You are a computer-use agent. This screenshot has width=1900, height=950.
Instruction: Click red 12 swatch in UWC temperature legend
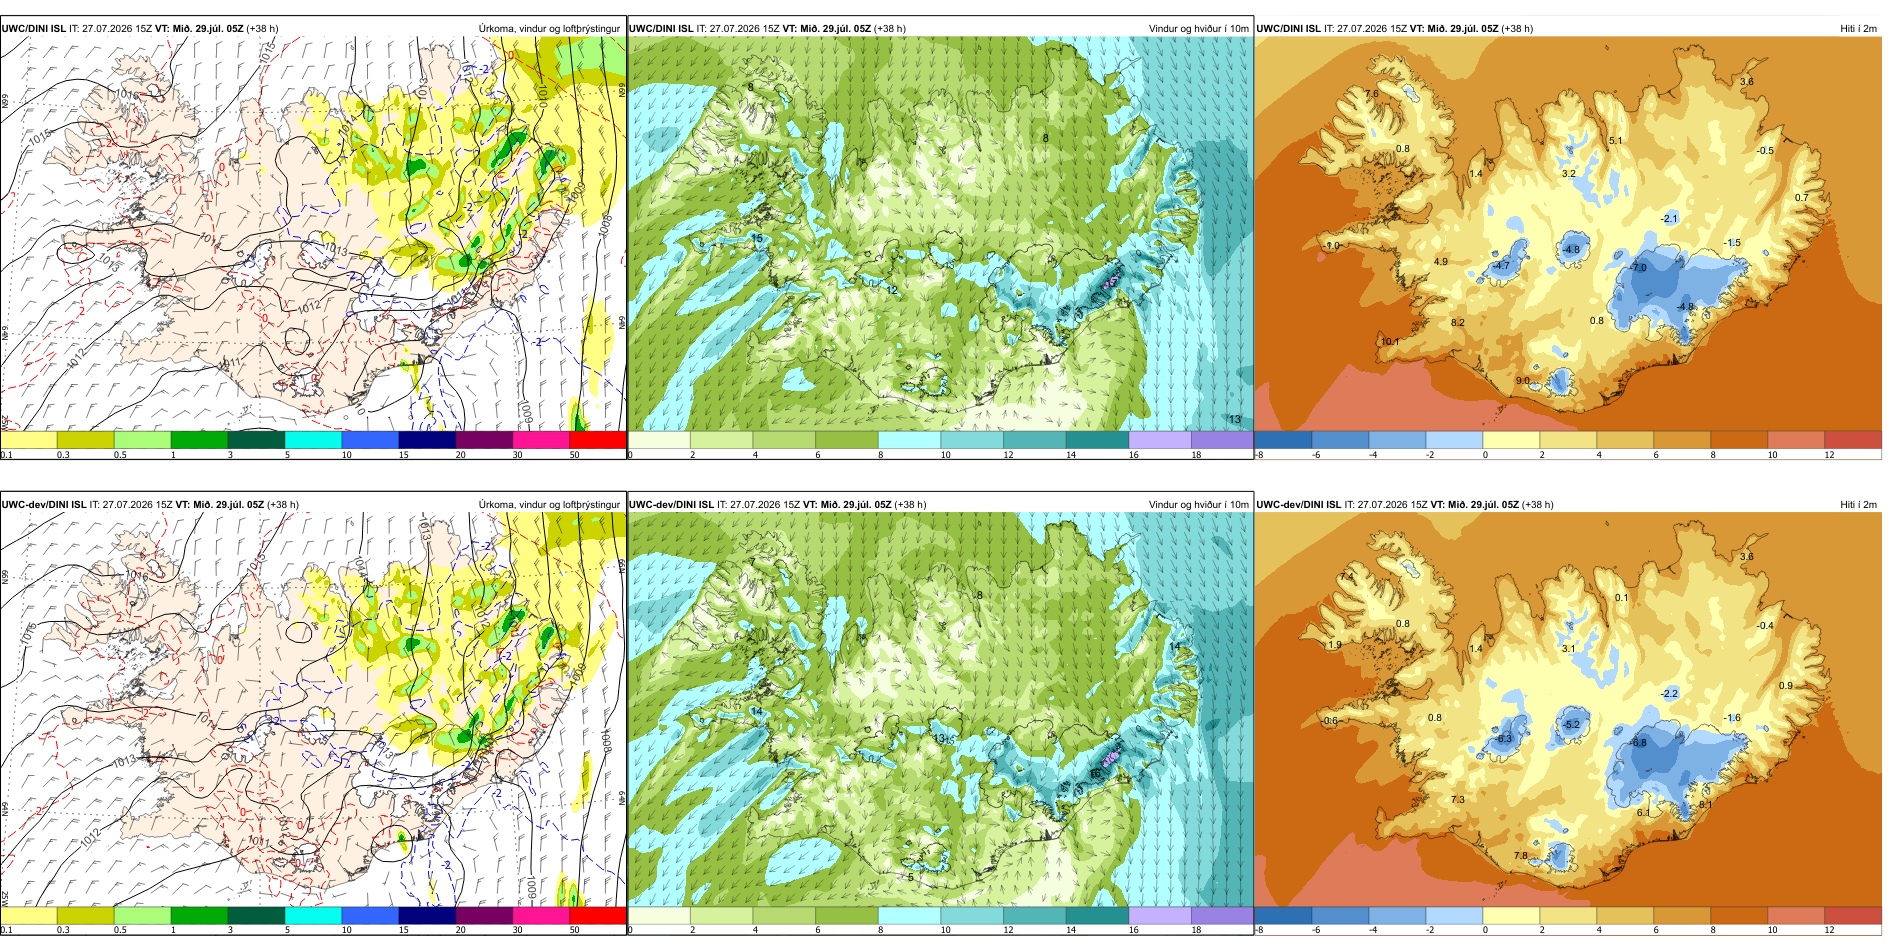click(x=1853, y=439)
